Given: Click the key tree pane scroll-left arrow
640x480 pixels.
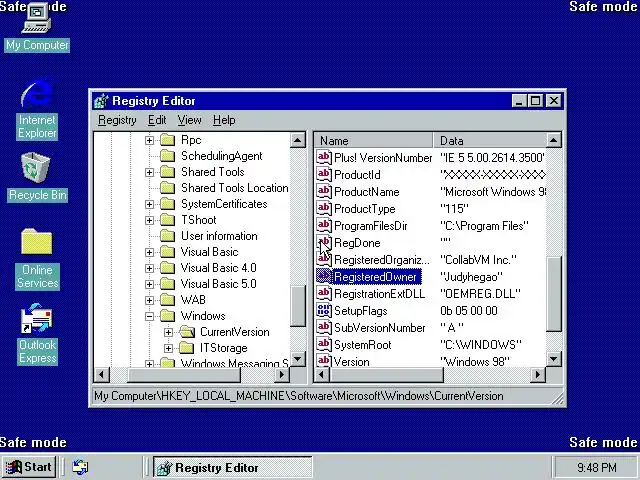Looking at the screenshot, I should coord(102,374).
